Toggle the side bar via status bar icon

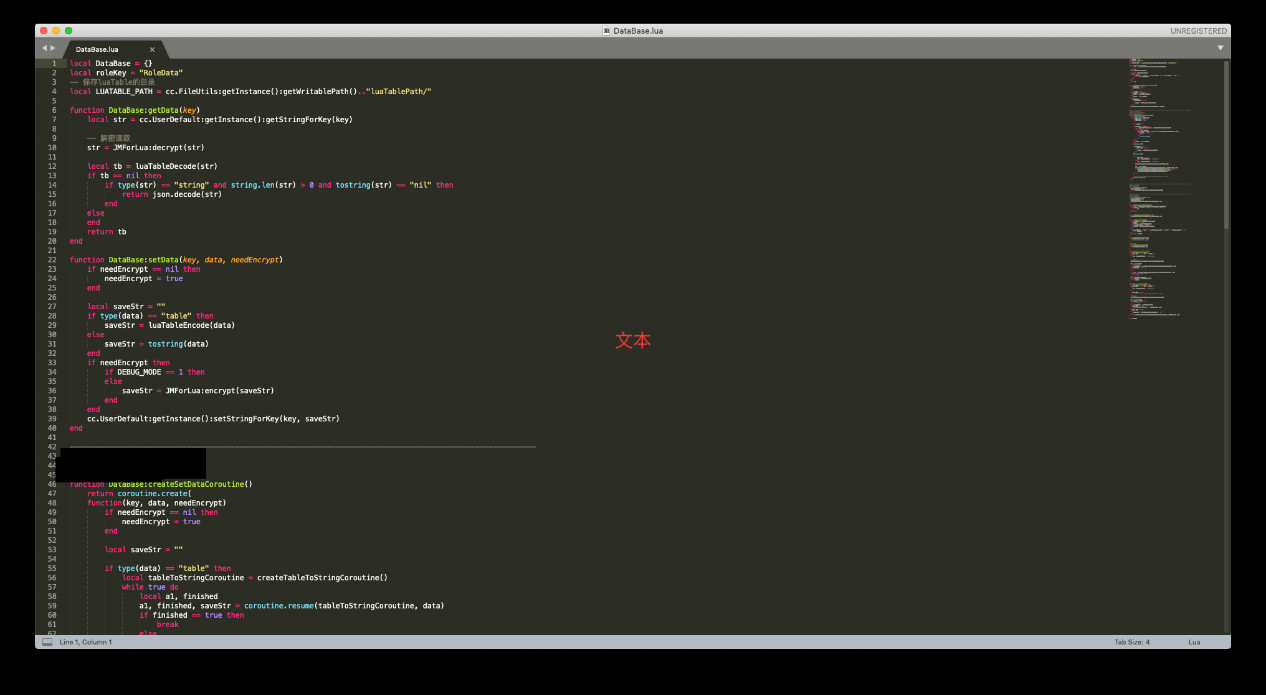(x=47, y=642)
